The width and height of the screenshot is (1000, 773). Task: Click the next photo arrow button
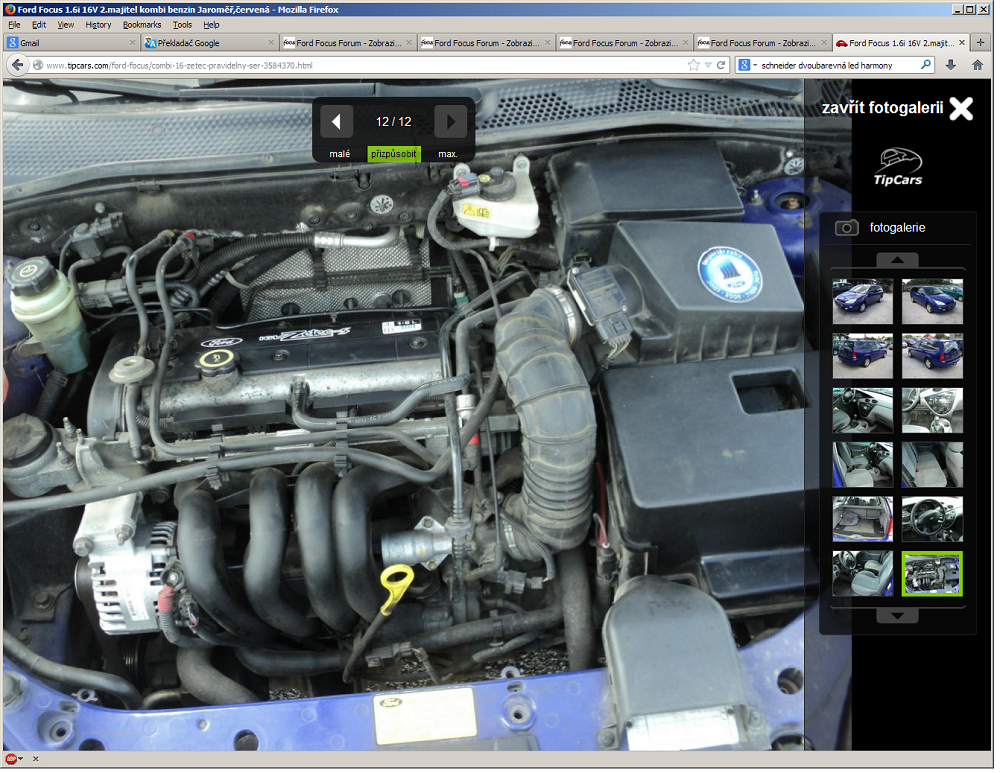(x=451, y=122)
